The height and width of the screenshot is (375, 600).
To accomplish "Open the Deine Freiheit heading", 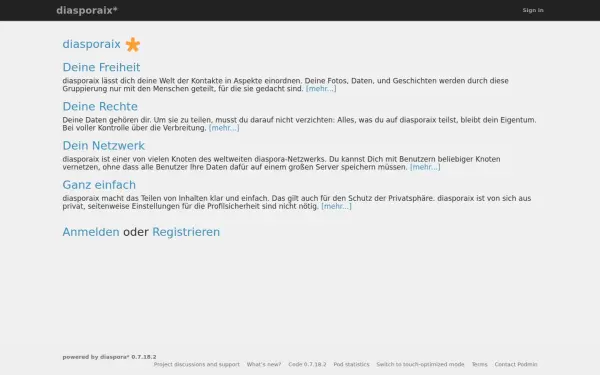I will point(101,67).
